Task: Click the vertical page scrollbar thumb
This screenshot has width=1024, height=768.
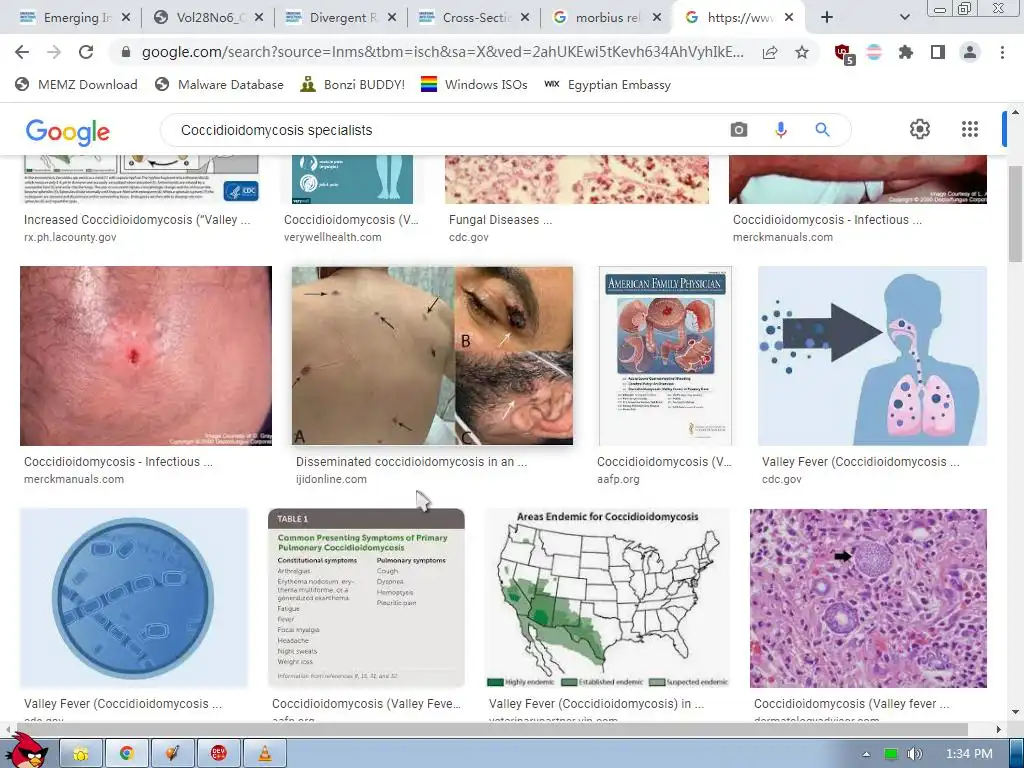Action: (x=1015, y=214)
